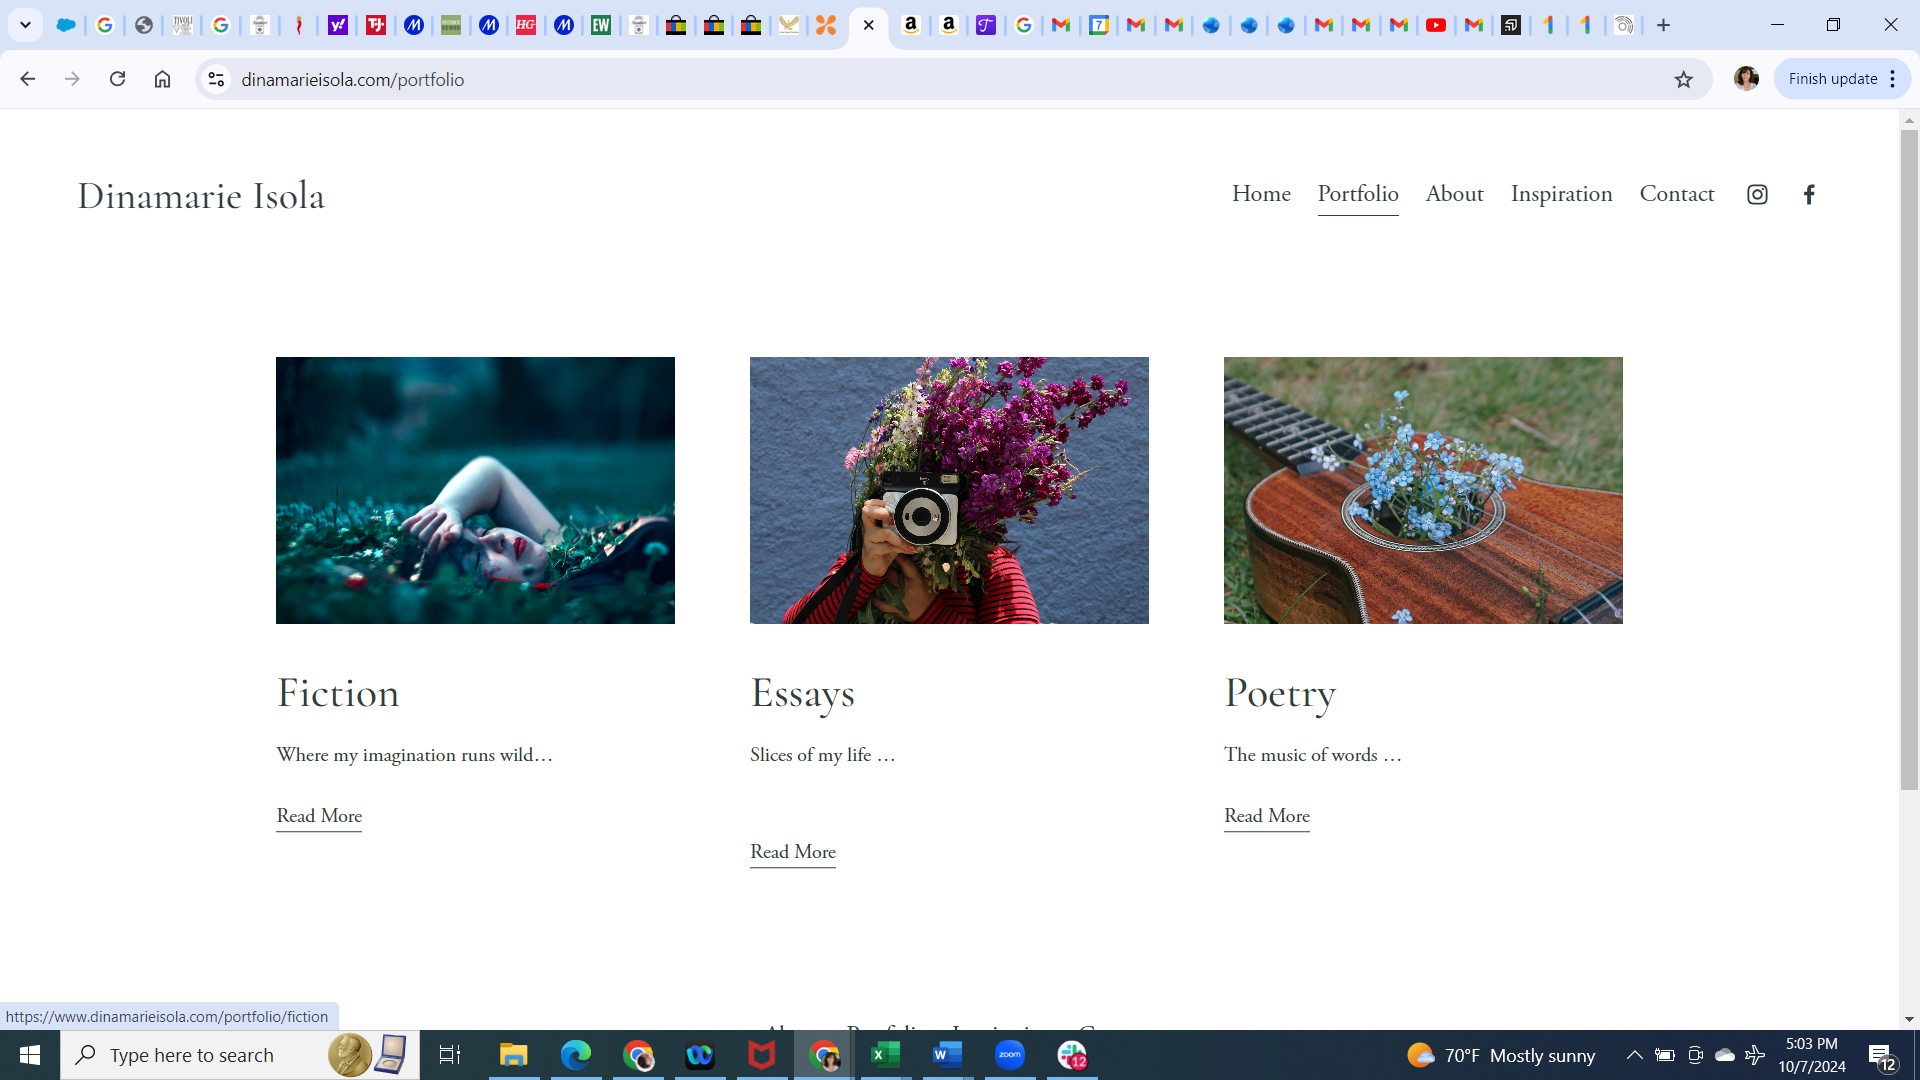Go to browser home page
Viewport: 1920px width, 1080px height.
point(162,79)
